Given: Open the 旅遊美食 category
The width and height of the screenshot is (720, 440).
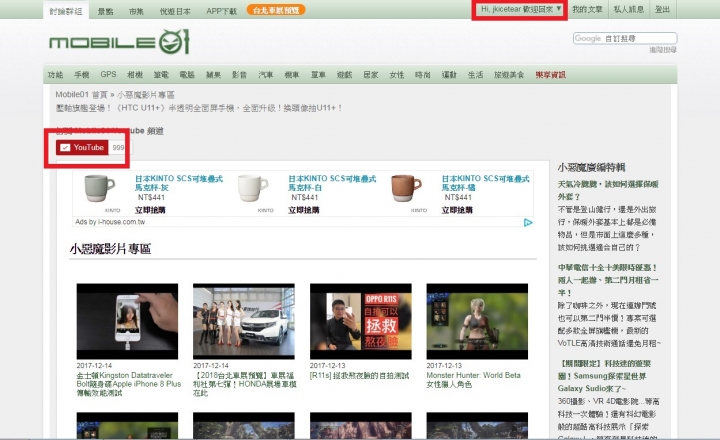Looking at the screenshot, I should coord(509,74).
